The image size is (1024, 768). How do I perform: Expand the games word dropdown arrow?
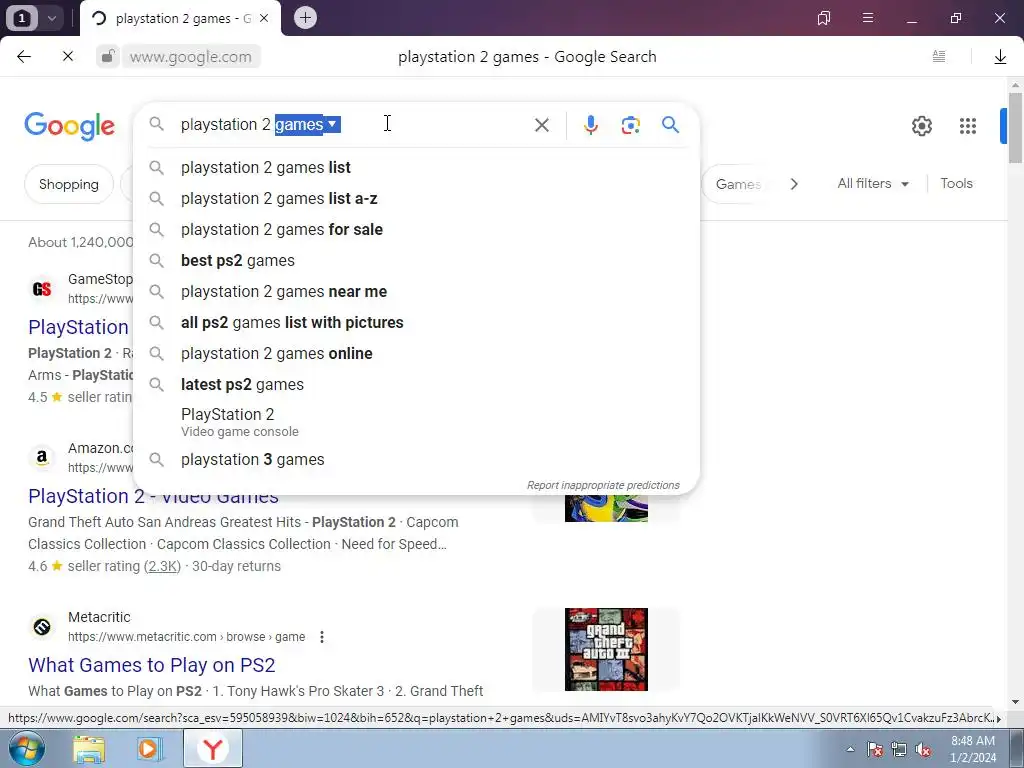(x=332, y=123)
